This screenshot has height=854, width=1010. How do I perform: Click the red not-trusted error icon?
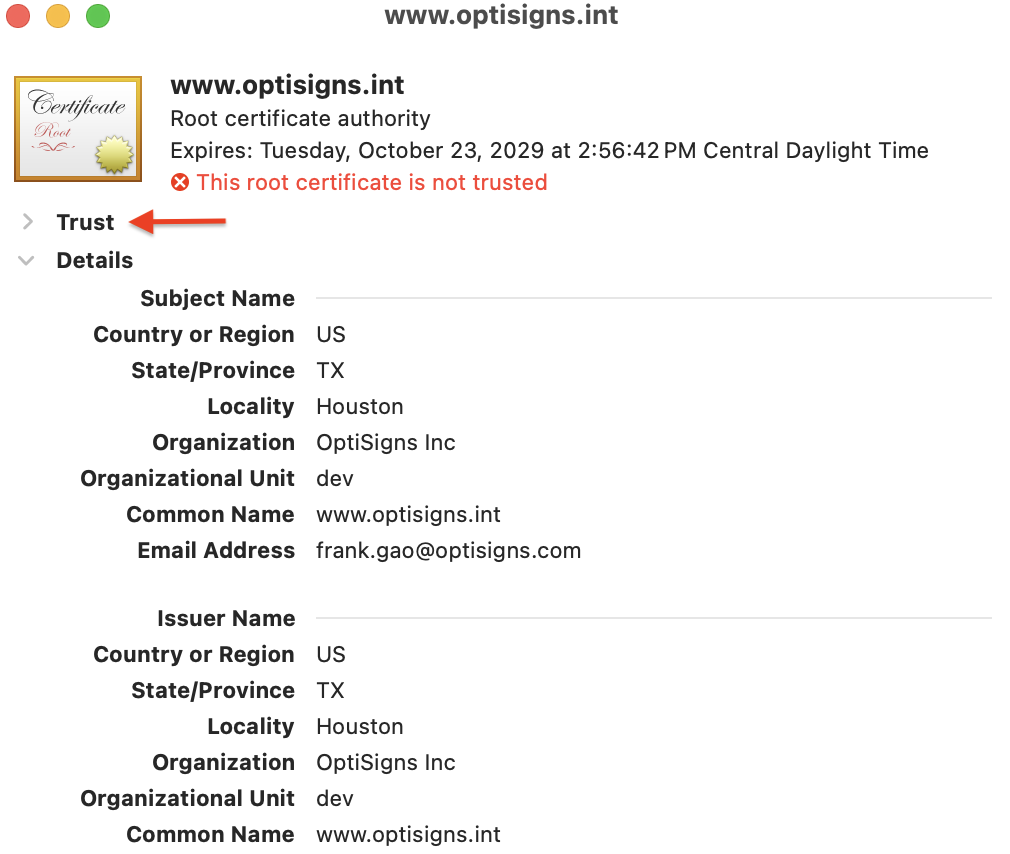click(x=180, y=183)
